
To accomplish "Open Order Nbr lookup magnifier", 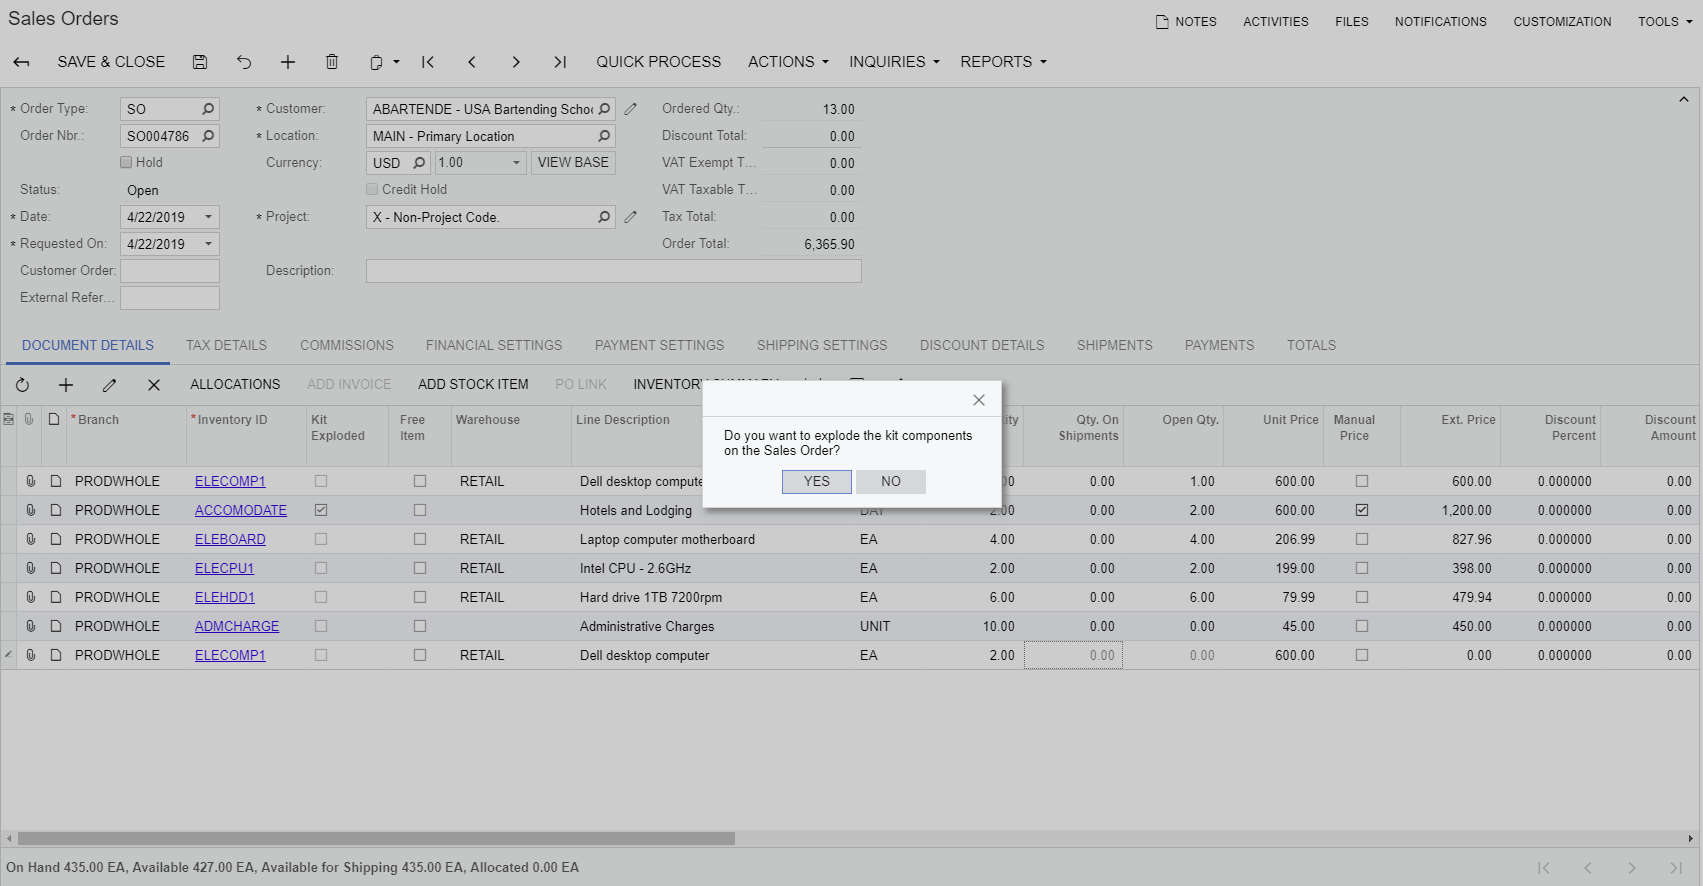I will [x=208, y=136].
